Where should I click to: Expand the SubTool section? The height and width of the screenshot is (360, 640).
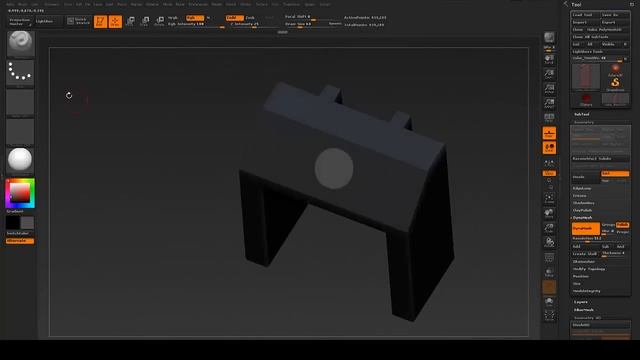click(582, 114)
